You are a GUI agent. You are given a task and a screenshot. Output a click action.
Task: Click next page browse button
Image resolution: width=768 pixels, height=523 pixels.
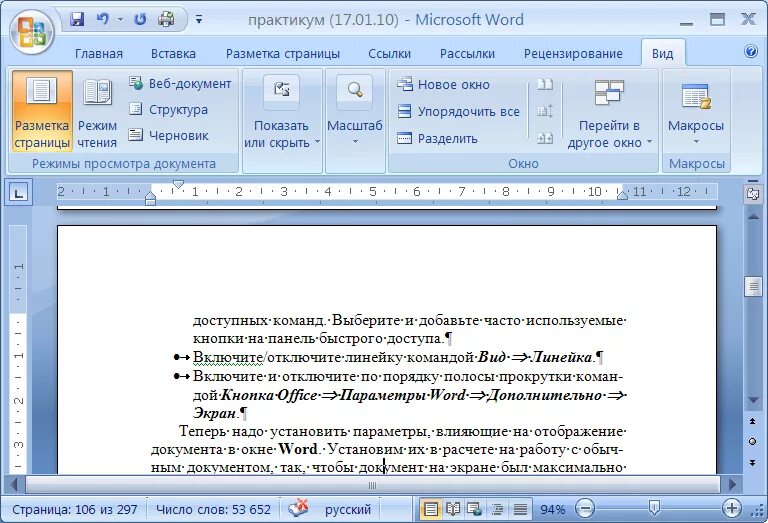[x=753, y=462]
